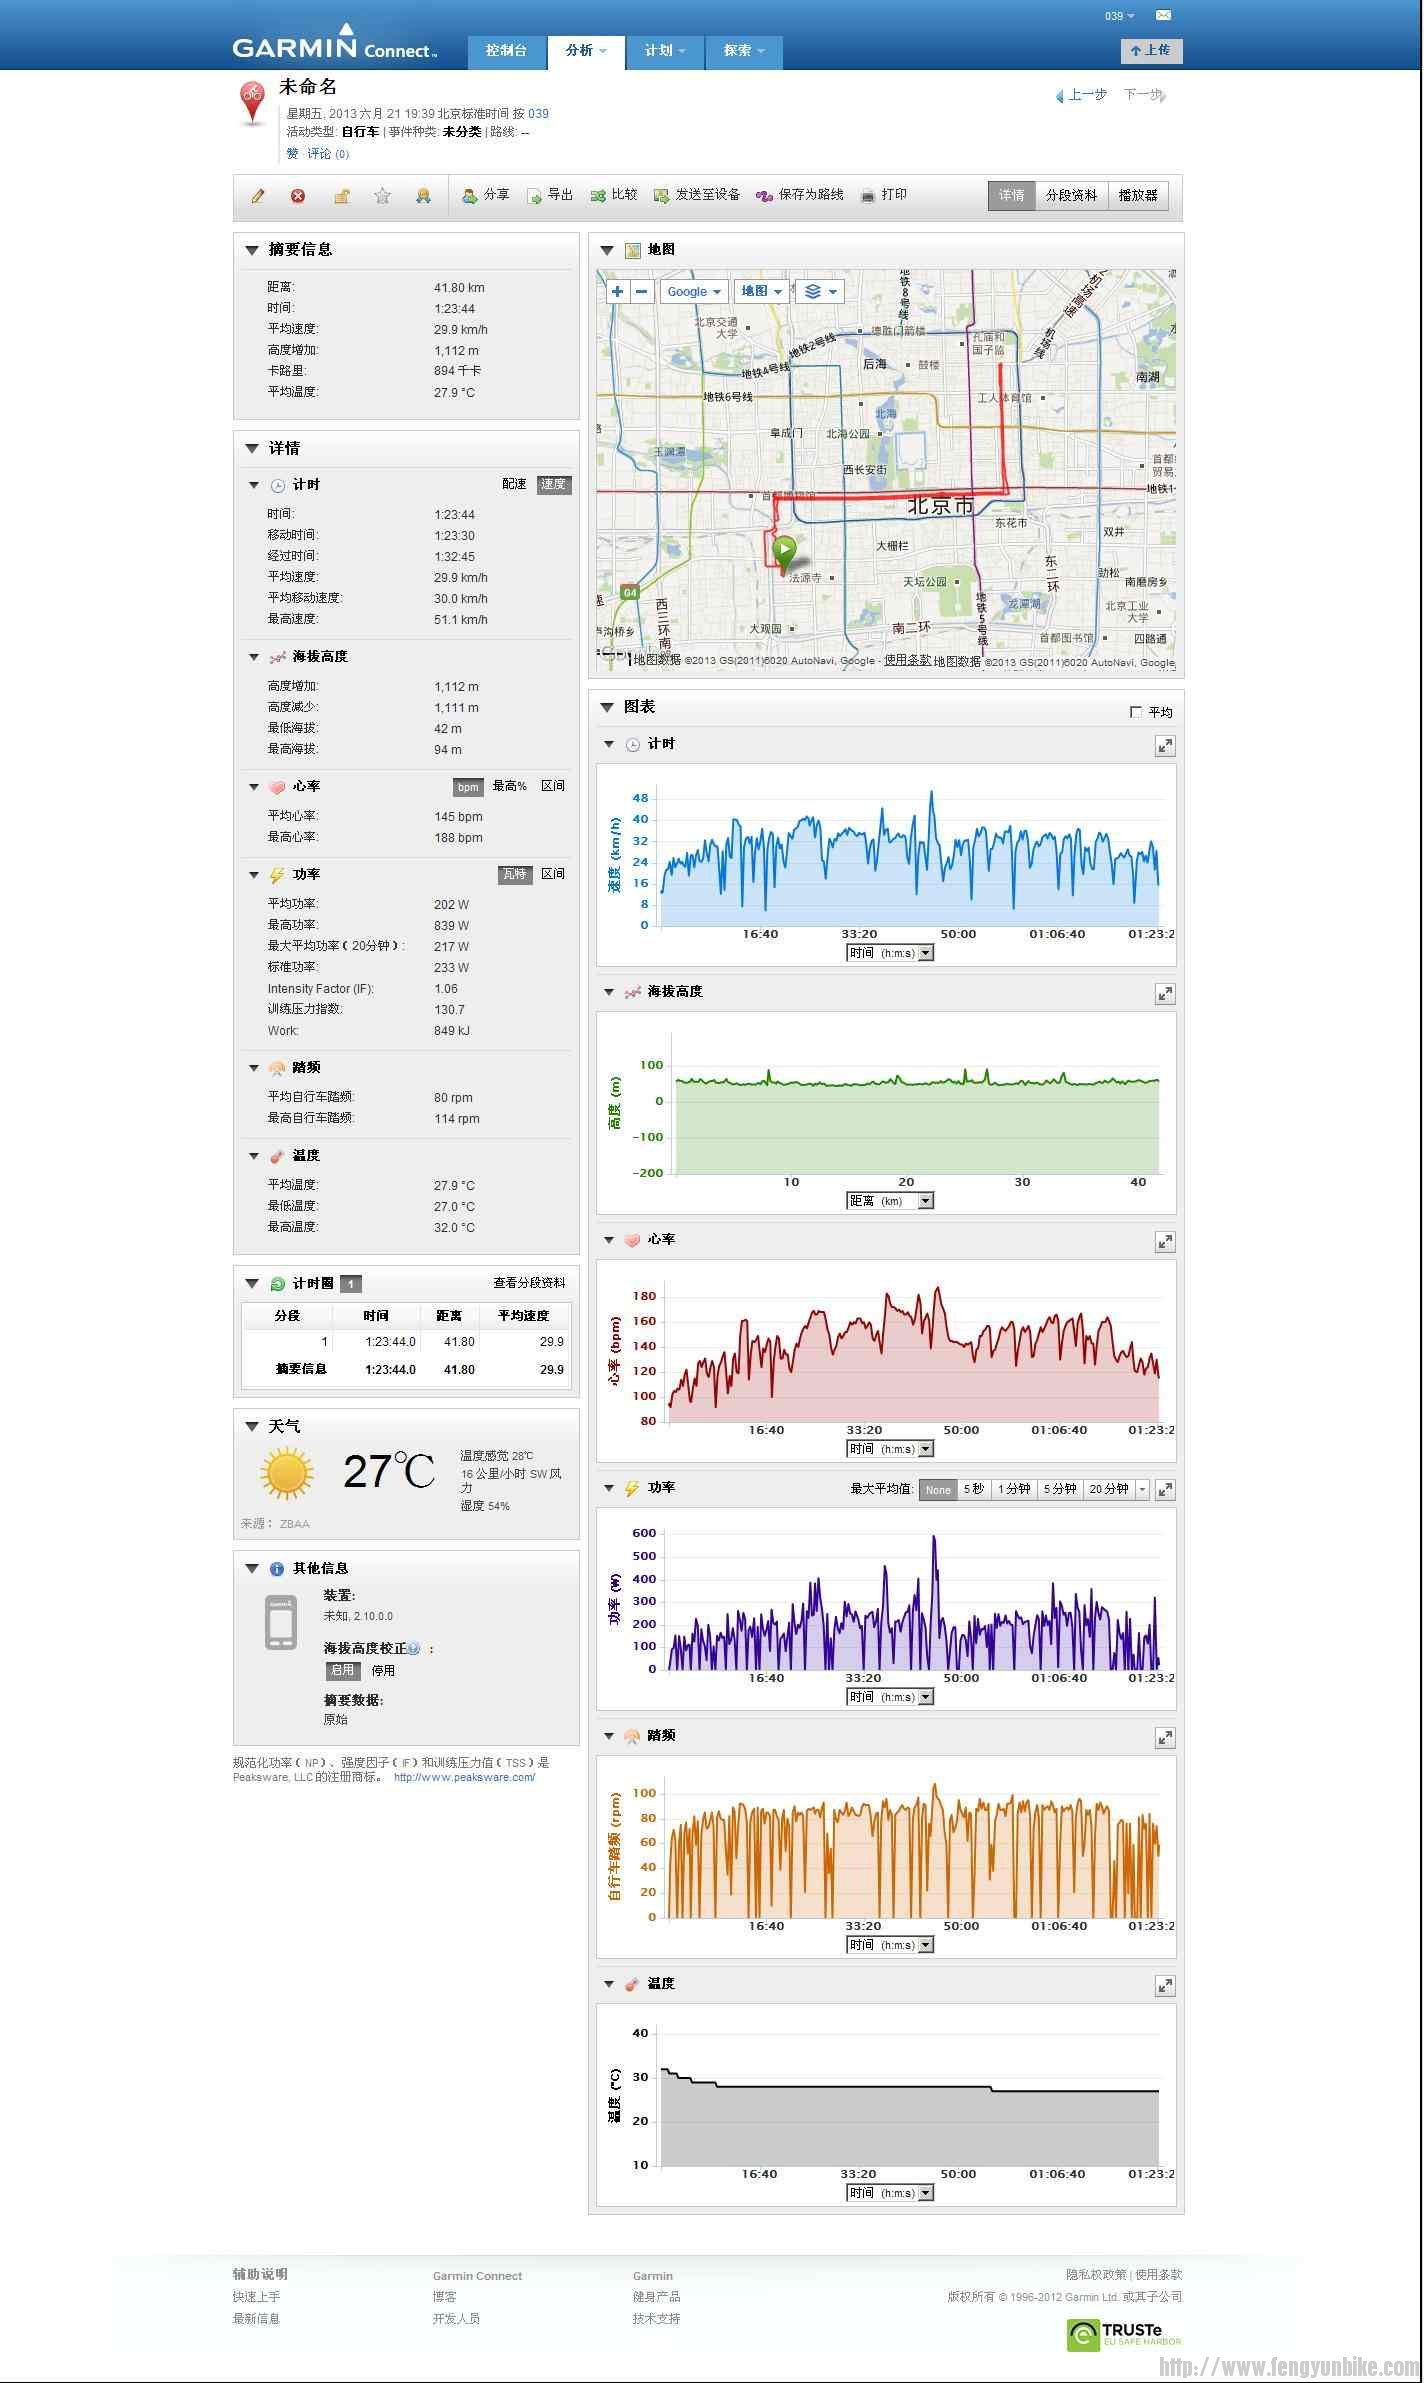Open the Google map provider dropdown
This screenshot has width=1424, height=2383.
coord(694,291)
